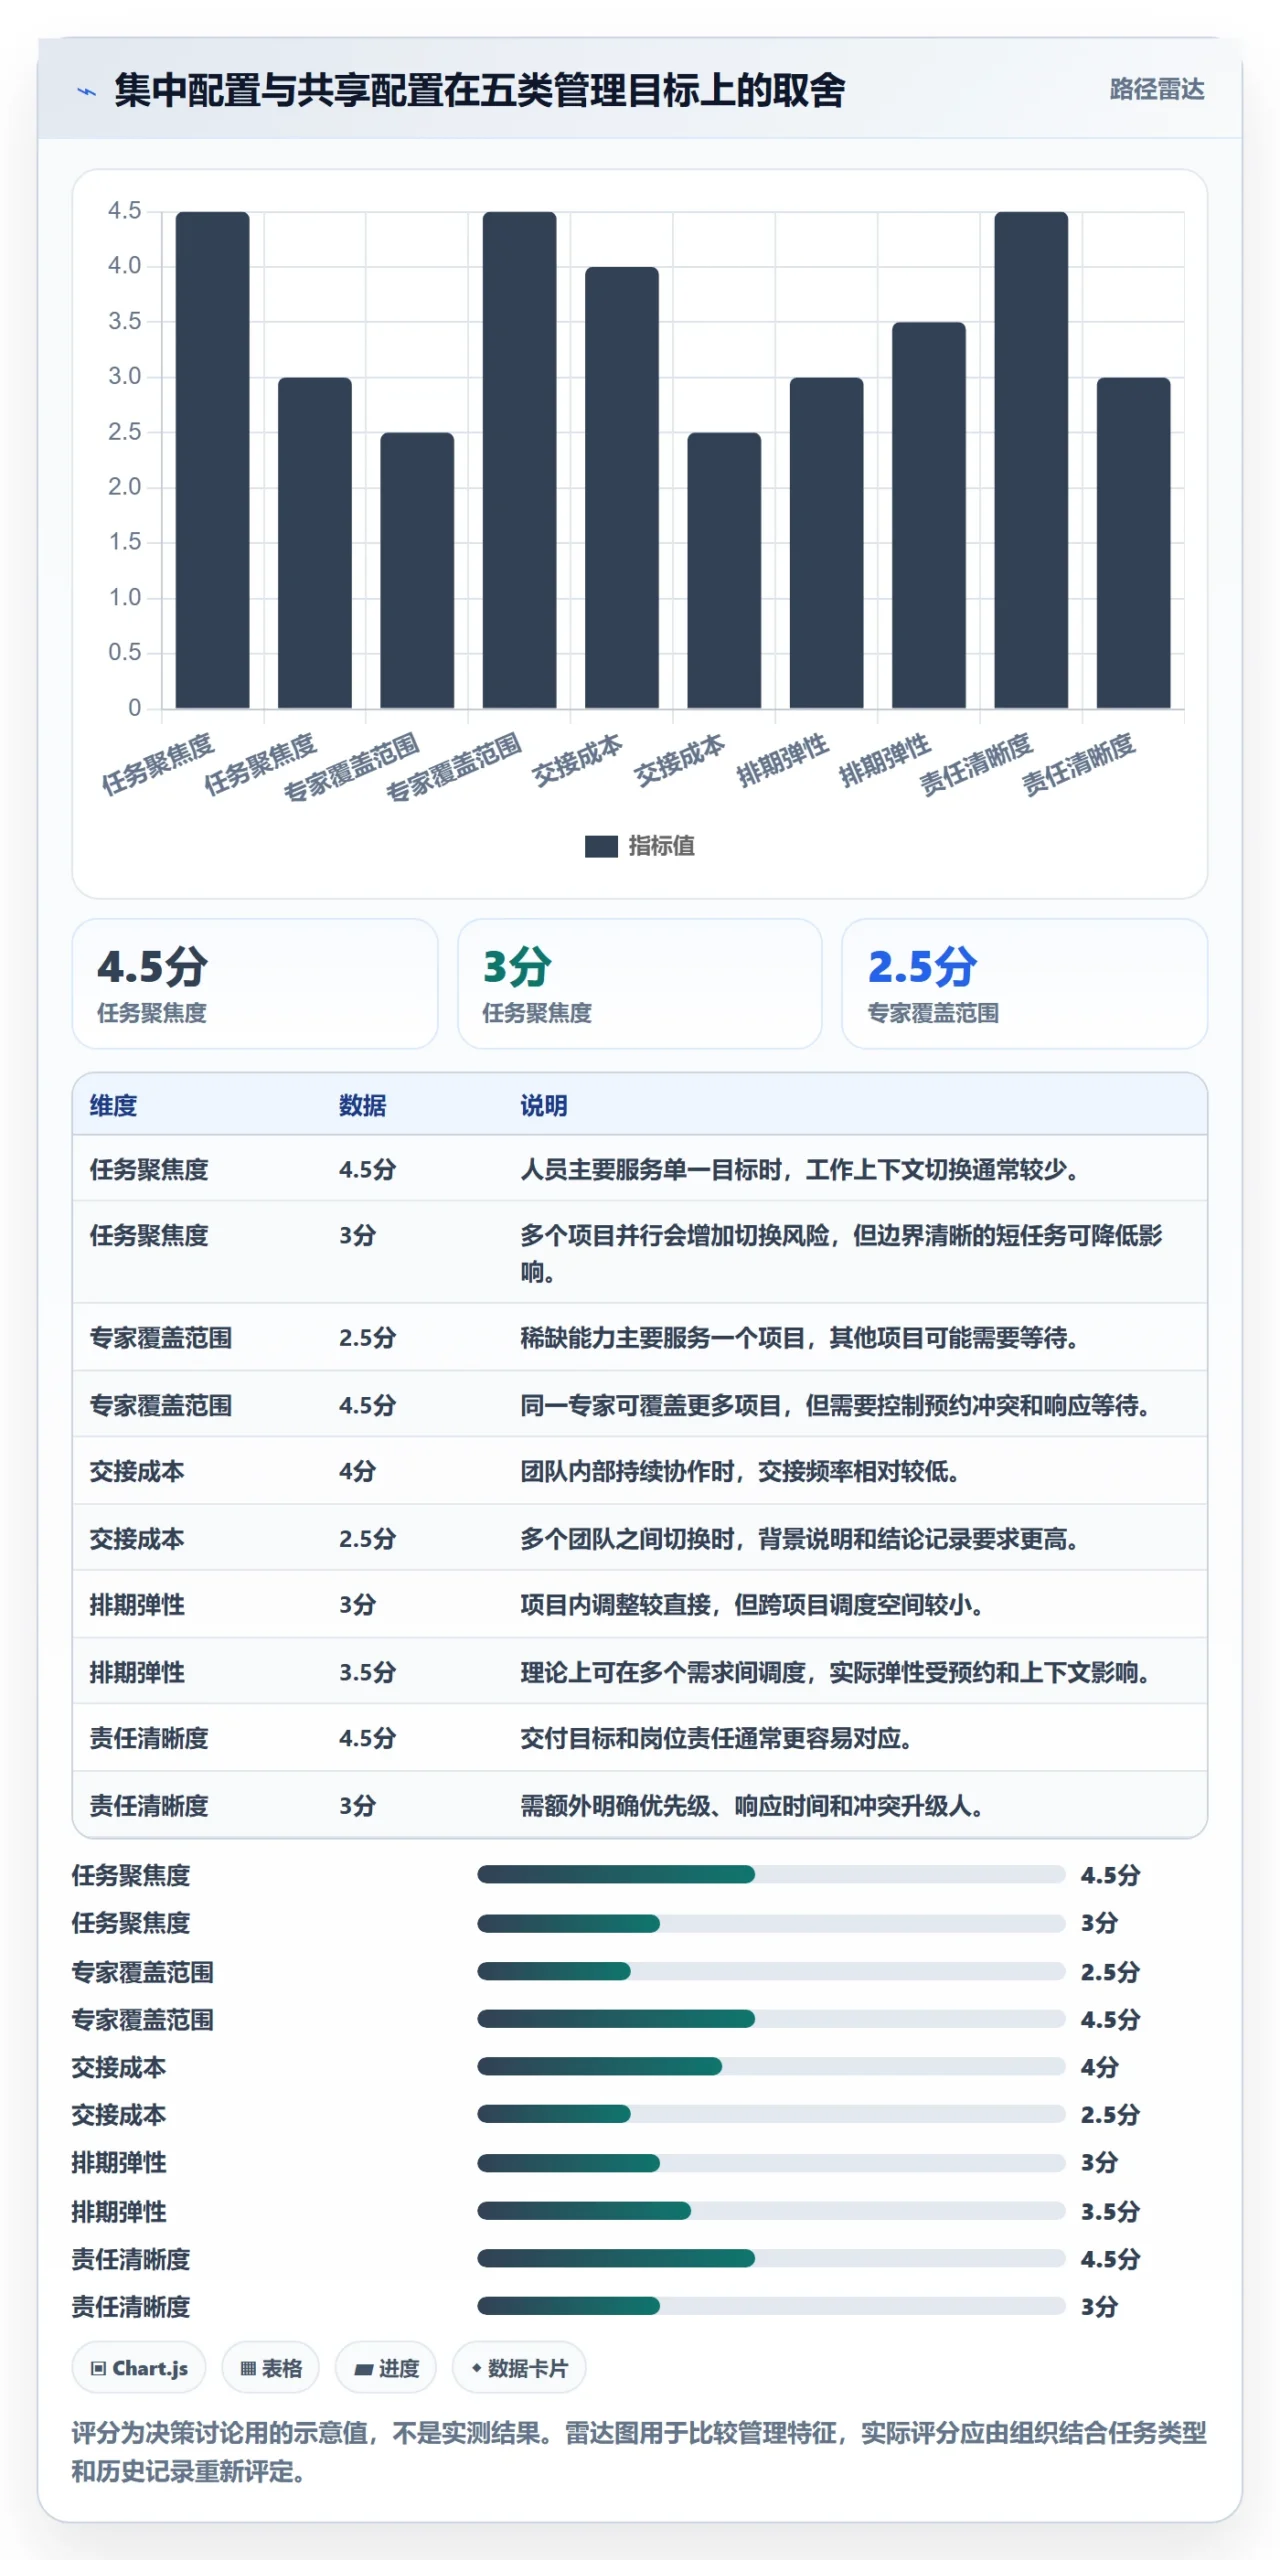The height and width of the screenshot is (2560, 1280).
Task: Select the 责任清晰度 chart bar reaching 3.0
Action: pos(1133,543)
